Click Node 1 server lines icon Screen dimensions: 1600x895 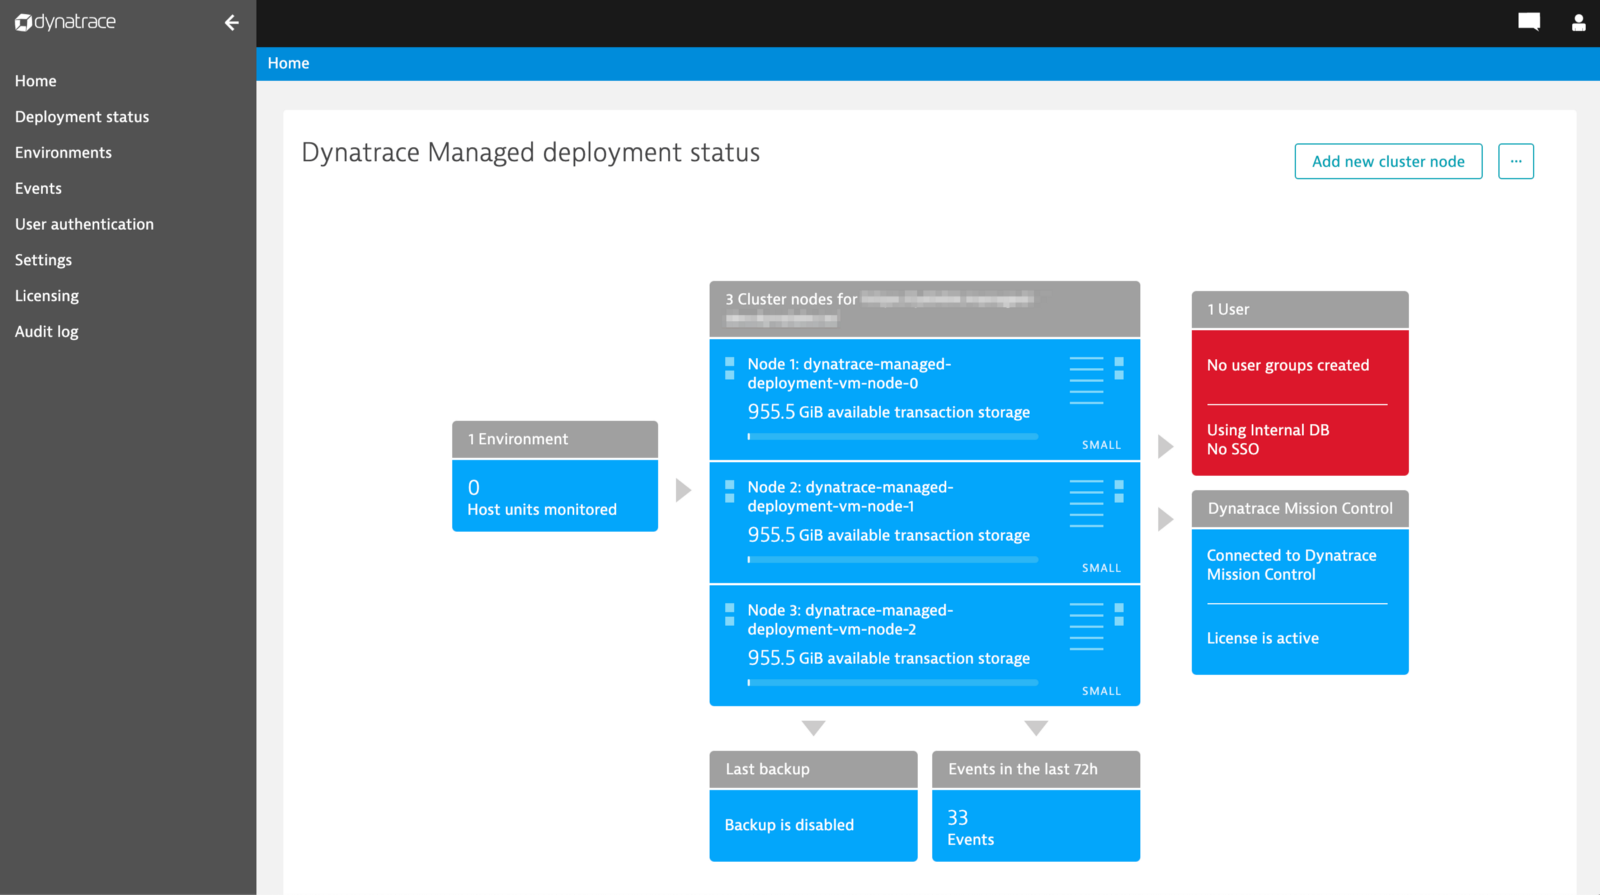(1087, 380)
